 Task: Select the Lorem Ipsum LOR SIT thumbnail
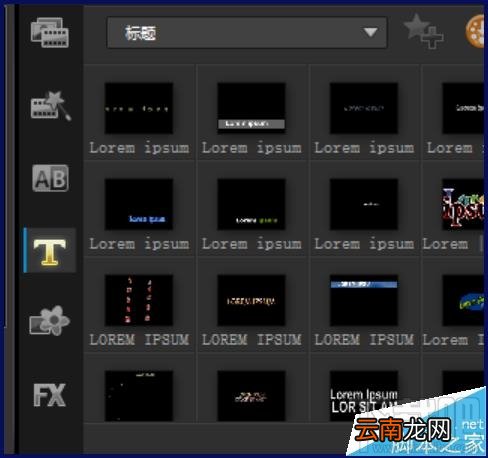click(364, 396)
